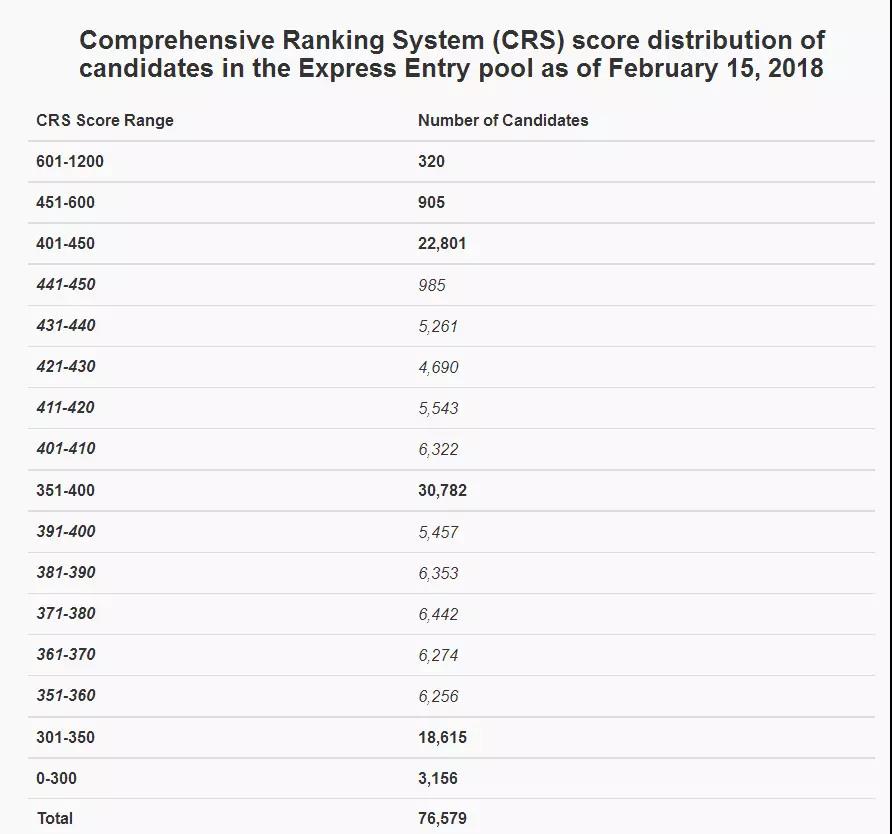
Task: Select the 301-350 score range cell
Action: tap(66, 737)
